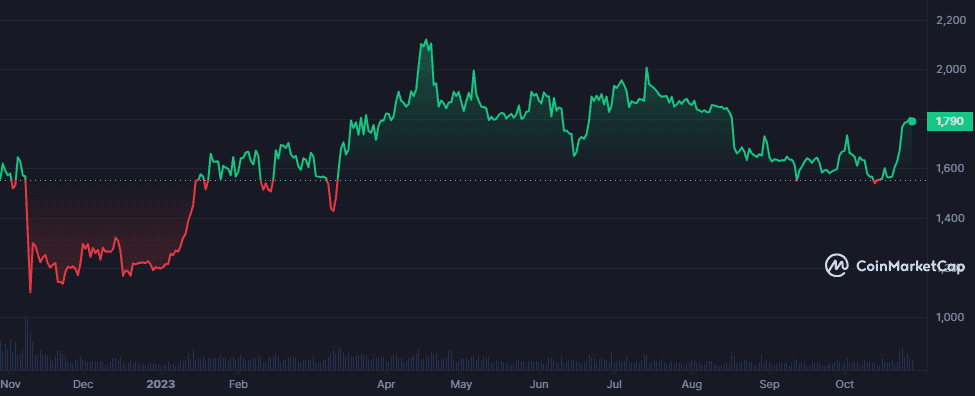975x396 pixels.
Task: Click the Feb label on the time axis
Action: click(x=238, y=384)
